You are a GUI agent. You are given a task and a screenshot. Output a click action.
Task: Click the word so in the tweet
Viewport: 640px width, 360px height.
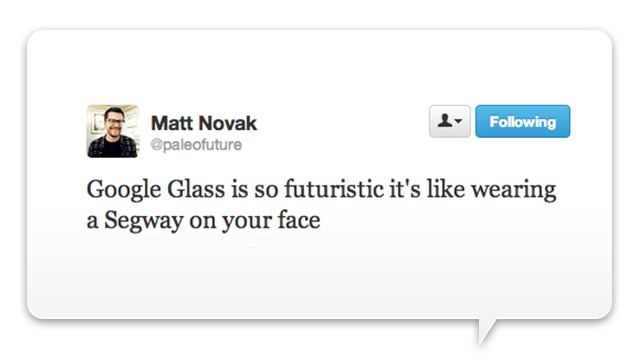click(x=266, y=191)
